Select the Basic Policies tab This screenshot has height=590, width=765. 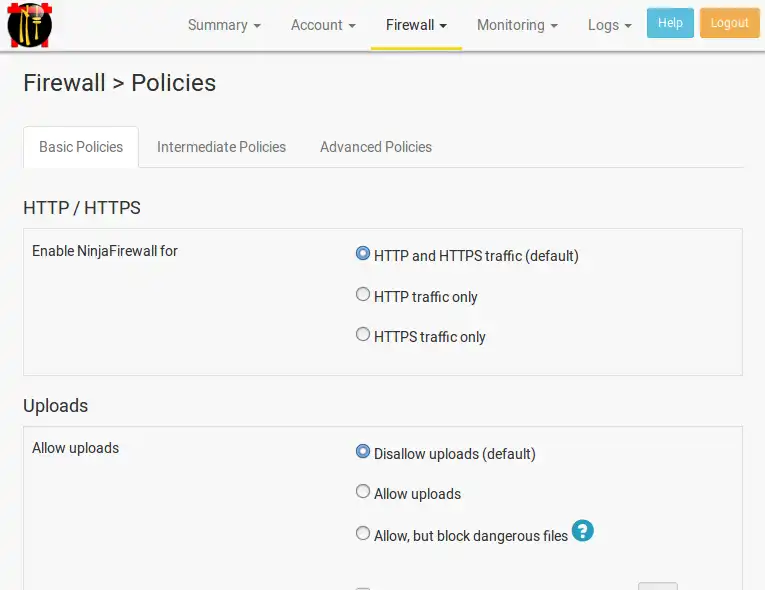[81, 147]
